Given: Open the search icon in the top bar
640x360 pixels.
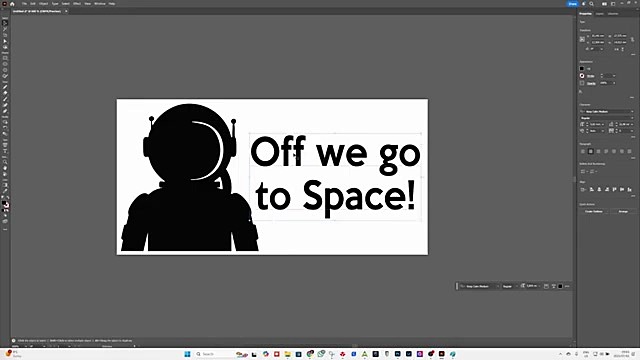Looking at the screenshot, I should [x=591, y=4].
